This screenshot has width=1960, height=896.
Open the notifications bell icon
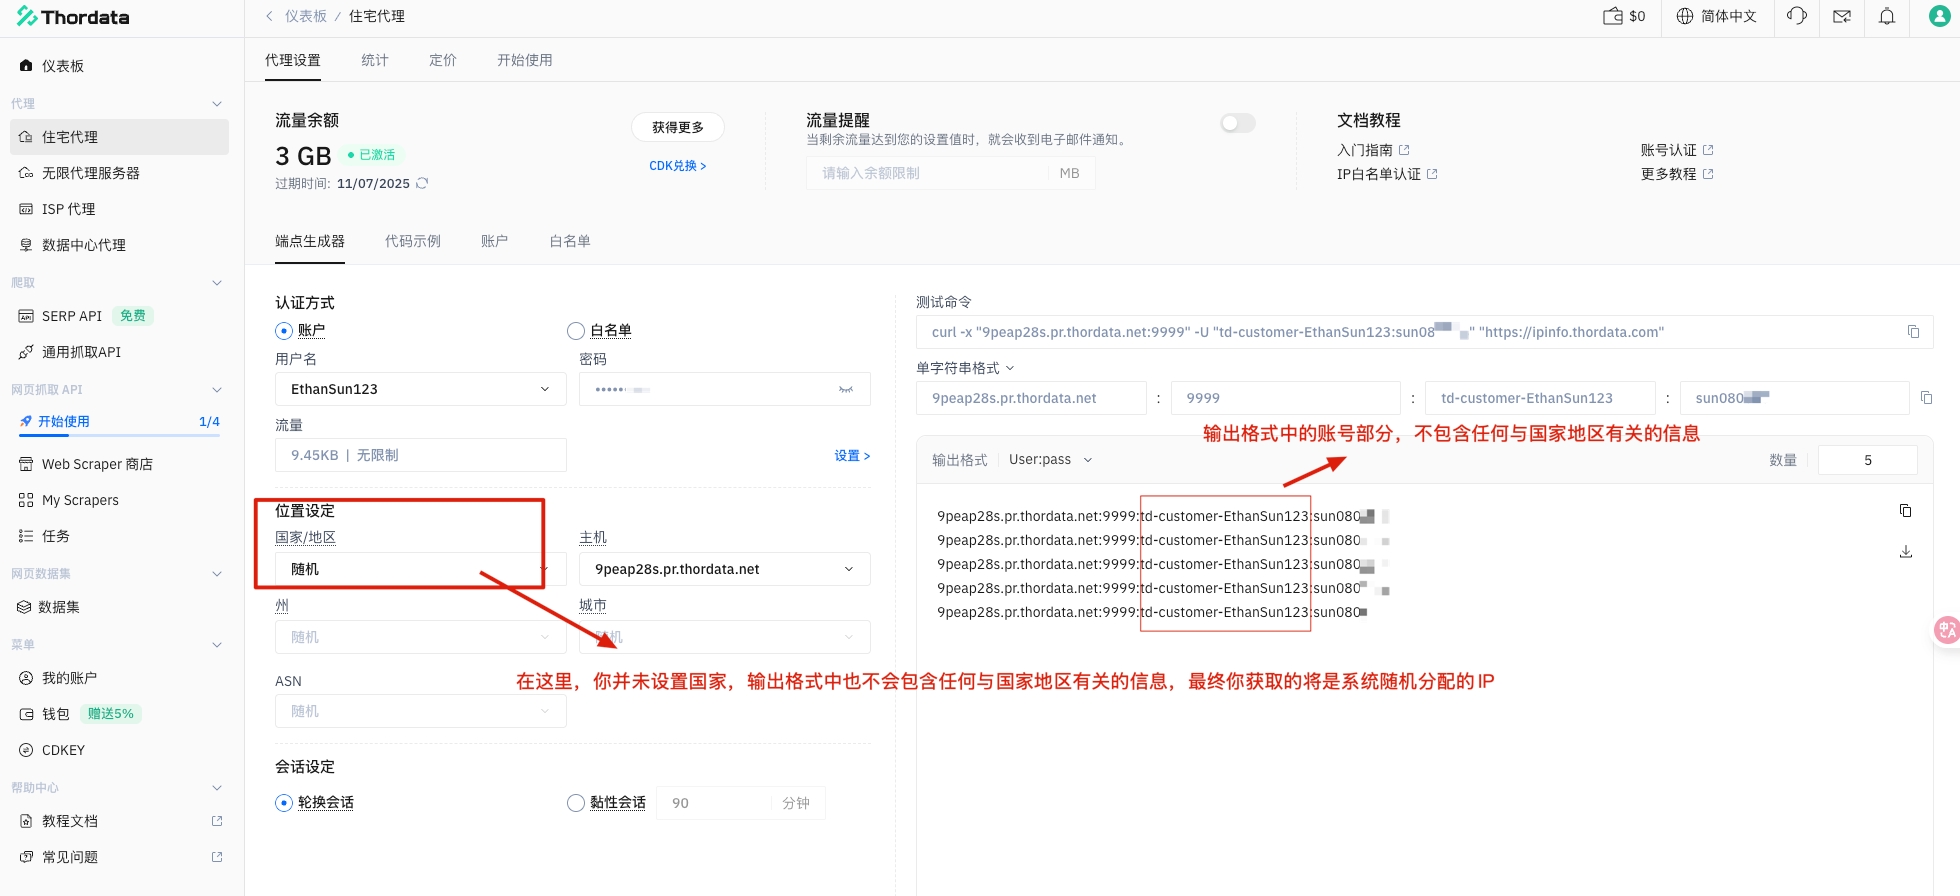(1887, 16)
